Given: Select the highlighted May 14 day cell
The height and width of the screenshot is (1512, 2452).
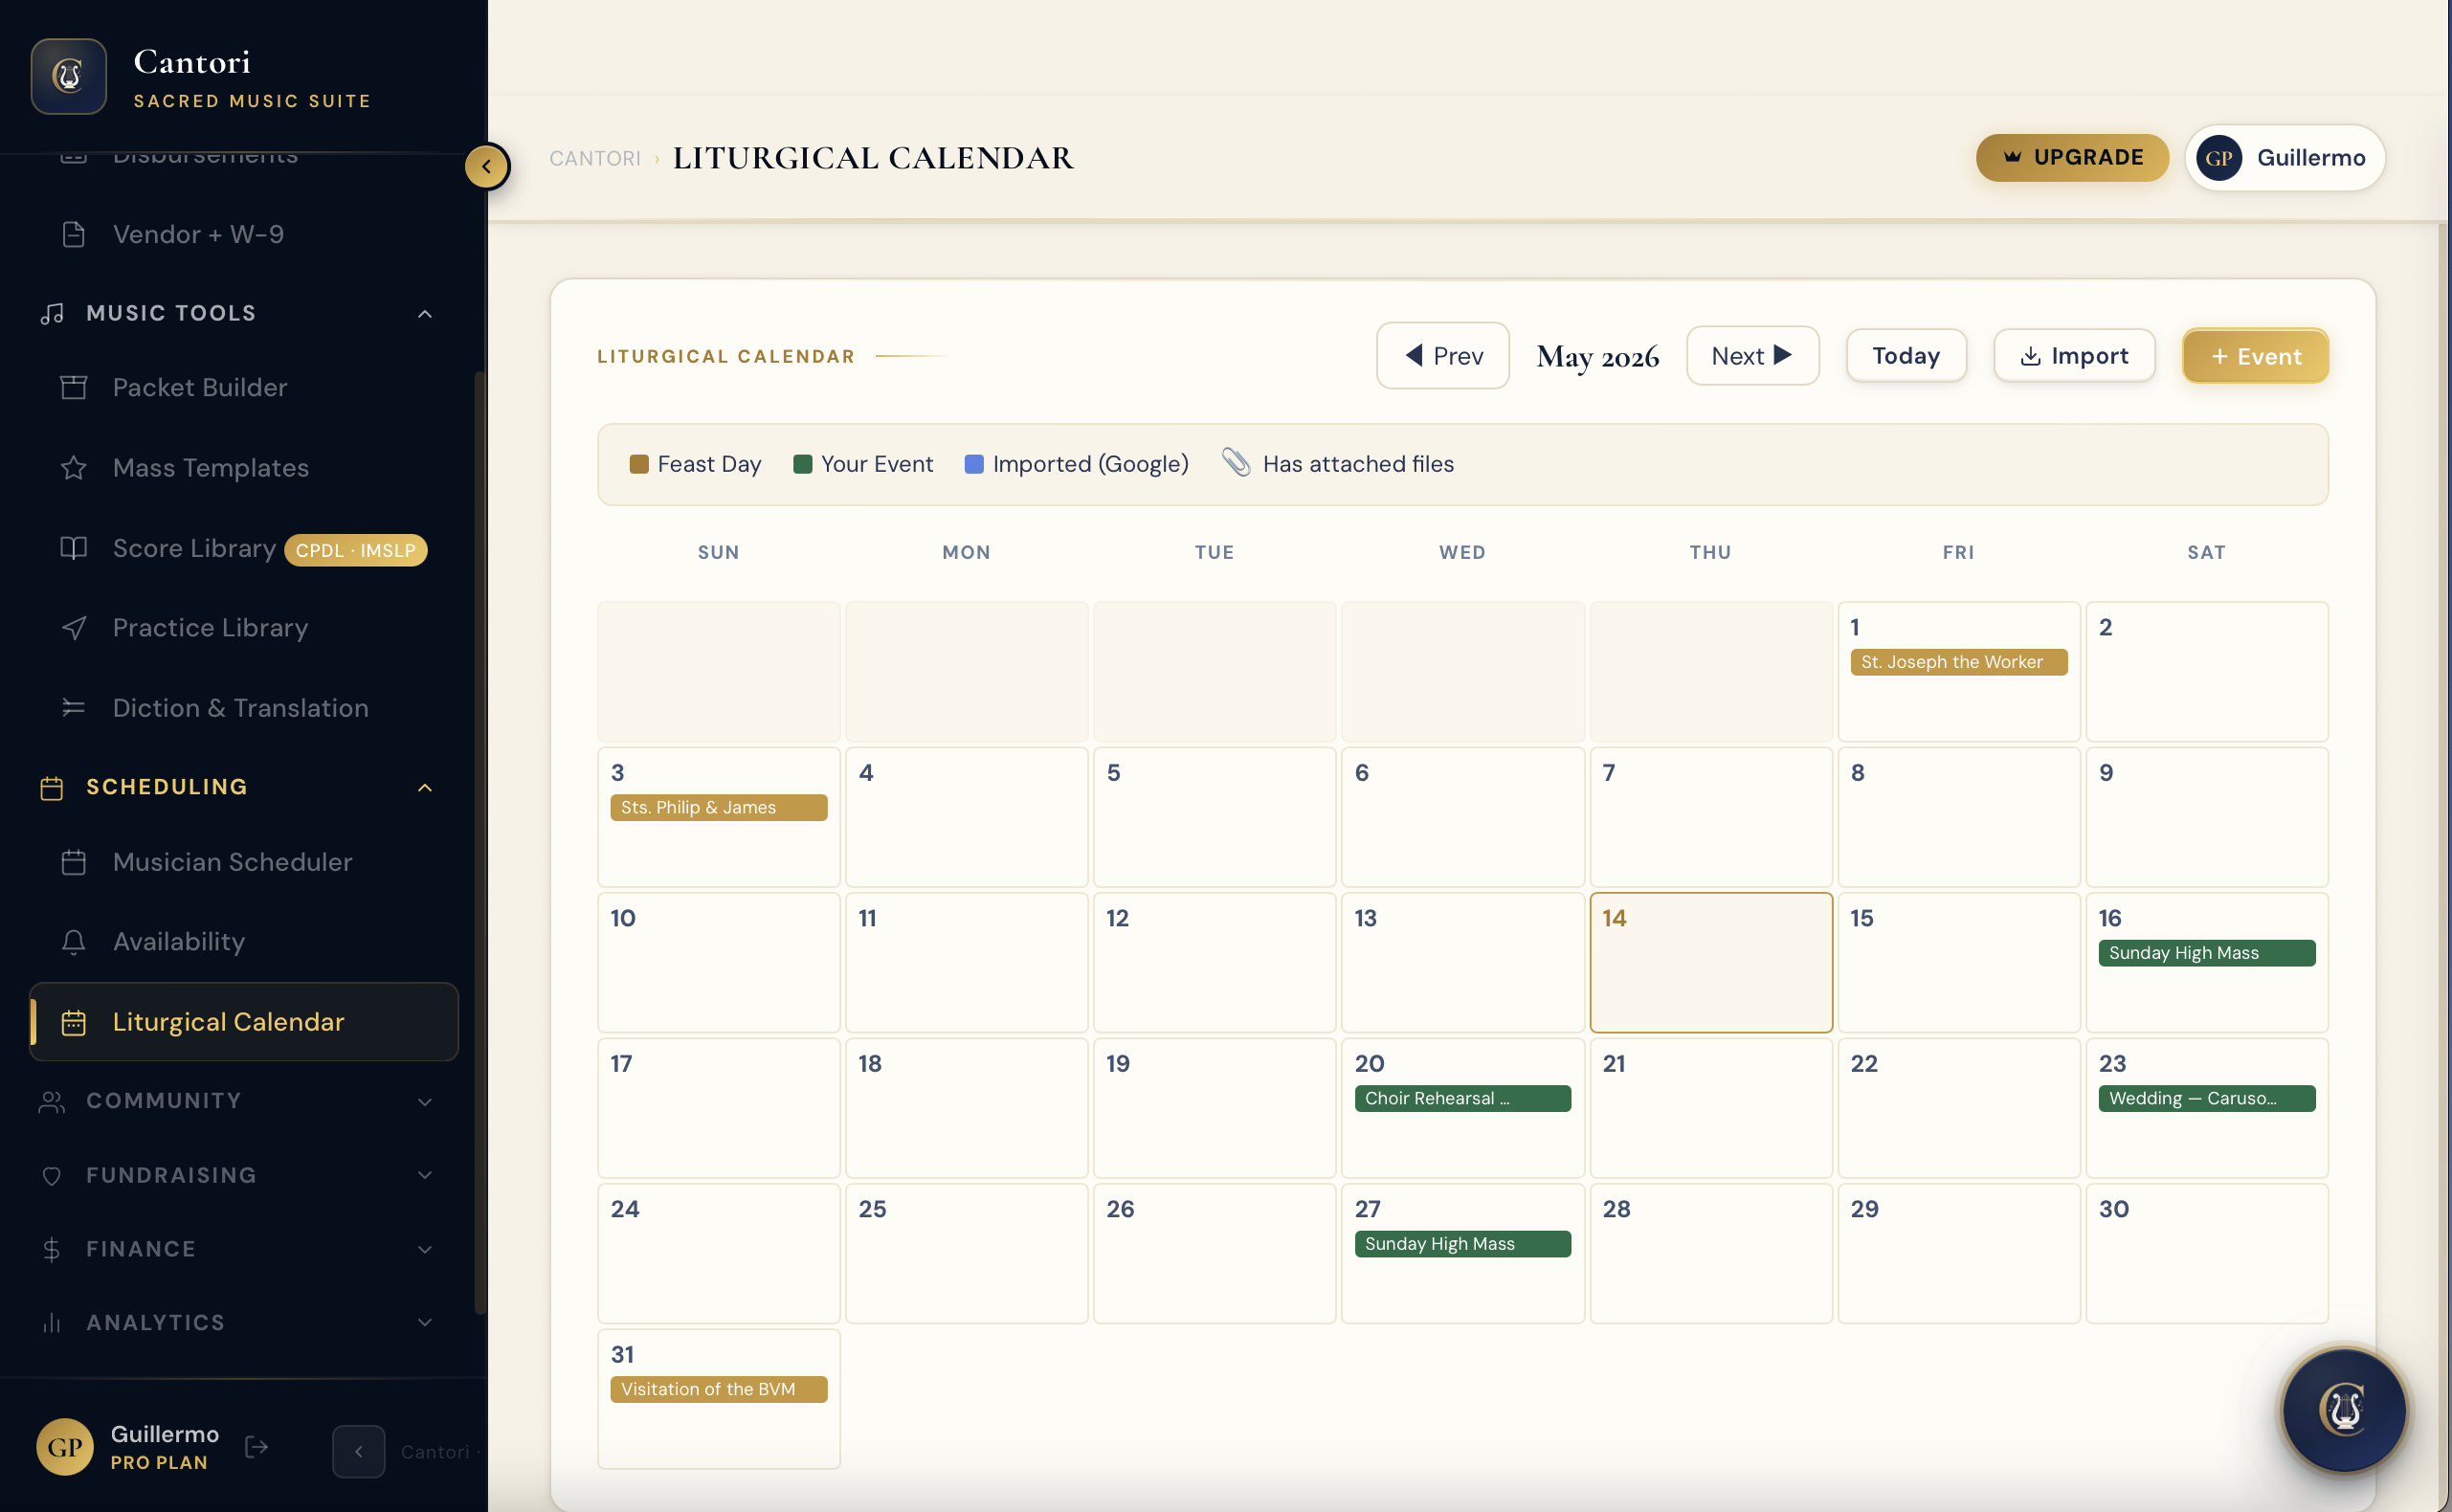Looking at the screenshot, I should (x=1711, y=962).
